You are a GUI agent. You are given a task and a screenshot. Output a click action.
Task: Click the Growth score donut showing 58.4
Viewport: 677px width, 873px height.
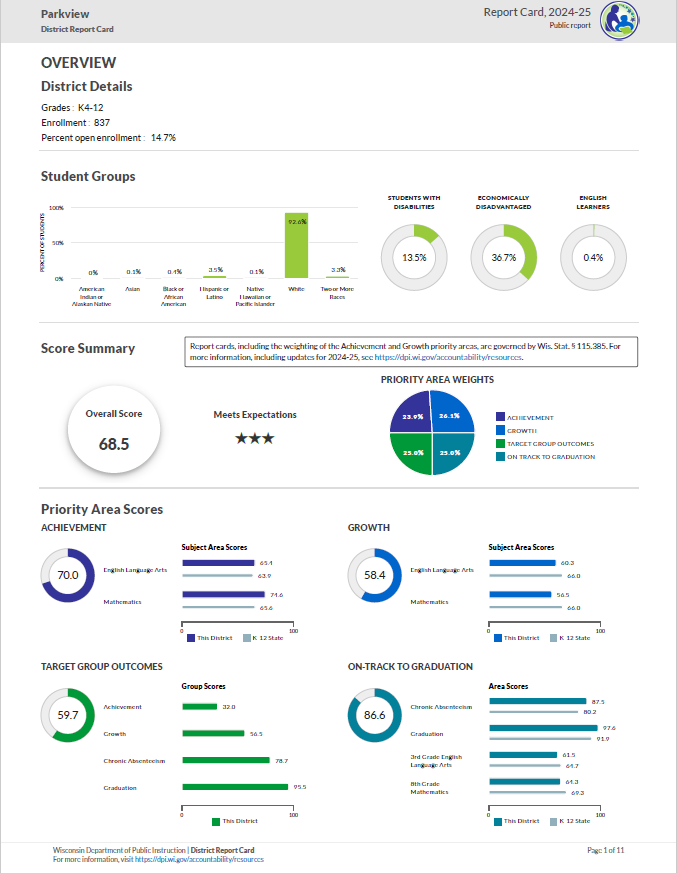pos(375,575)
